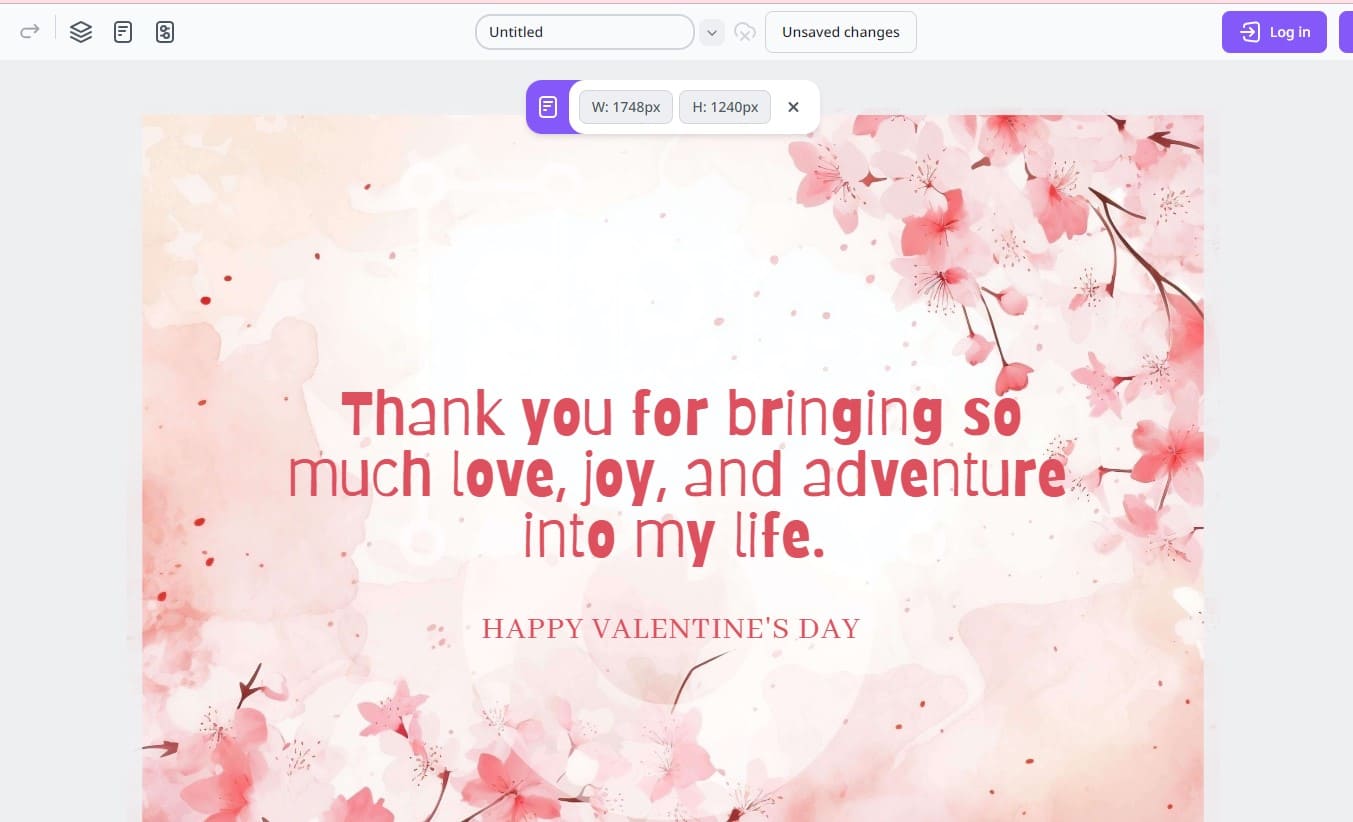Click the redo arrow icon
This screenshot has height=822, width=1353.
[30, 32]
